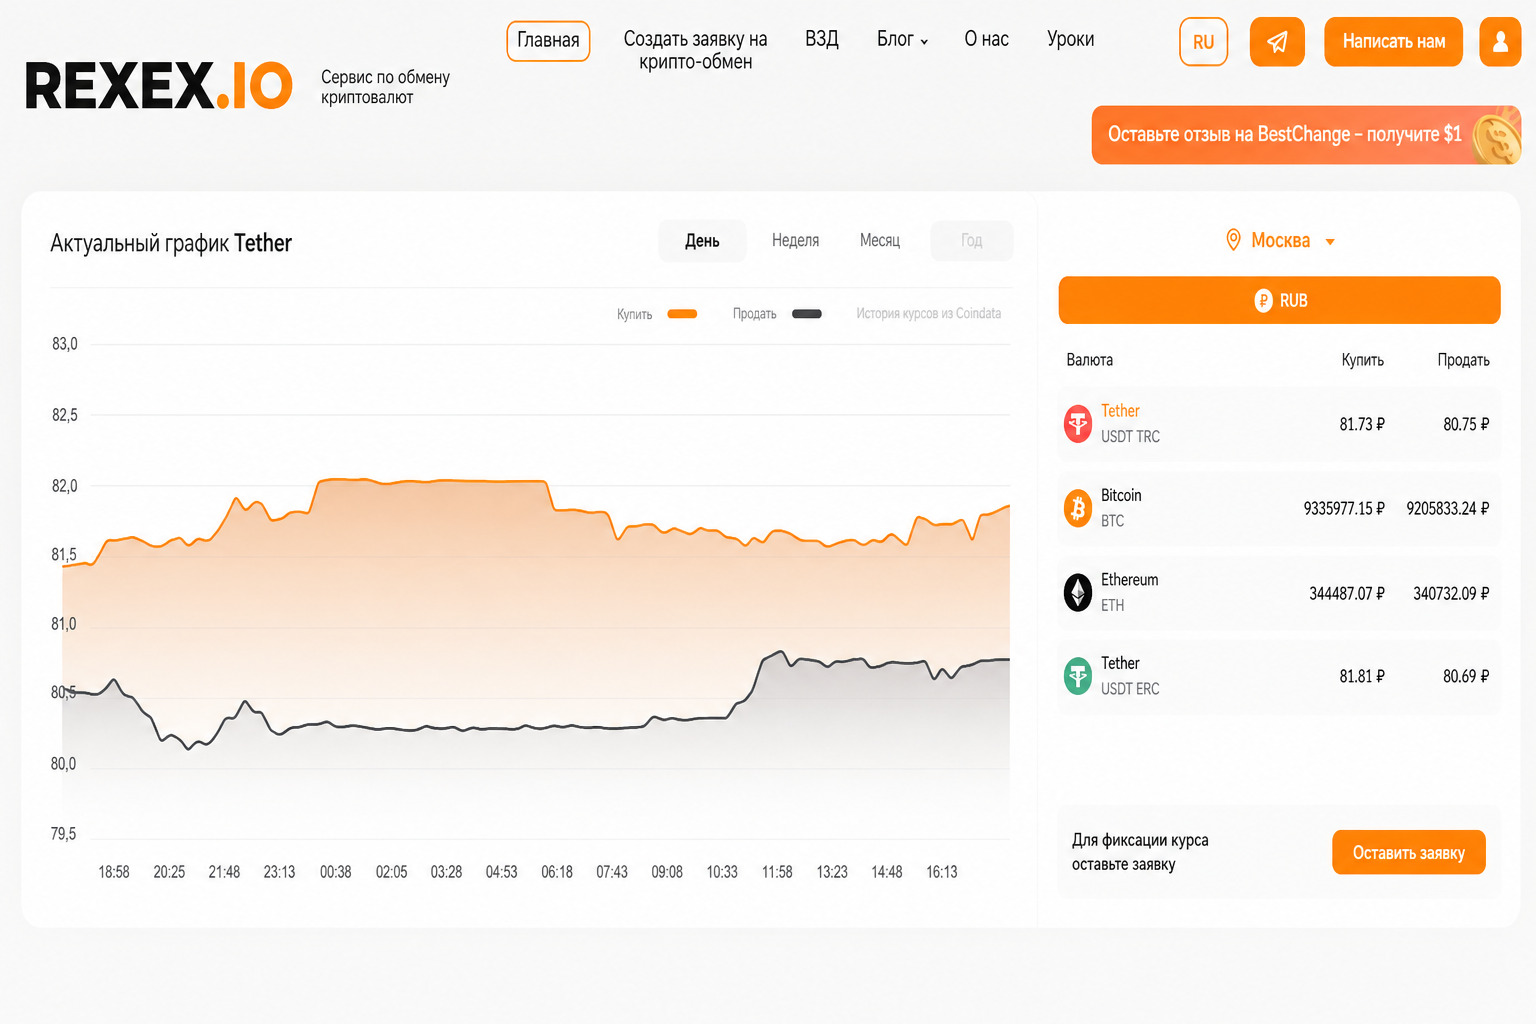Open the Москва city dropdown arrow
Viewport: 1536px width, 1024px height.
tap(1330, 242)
